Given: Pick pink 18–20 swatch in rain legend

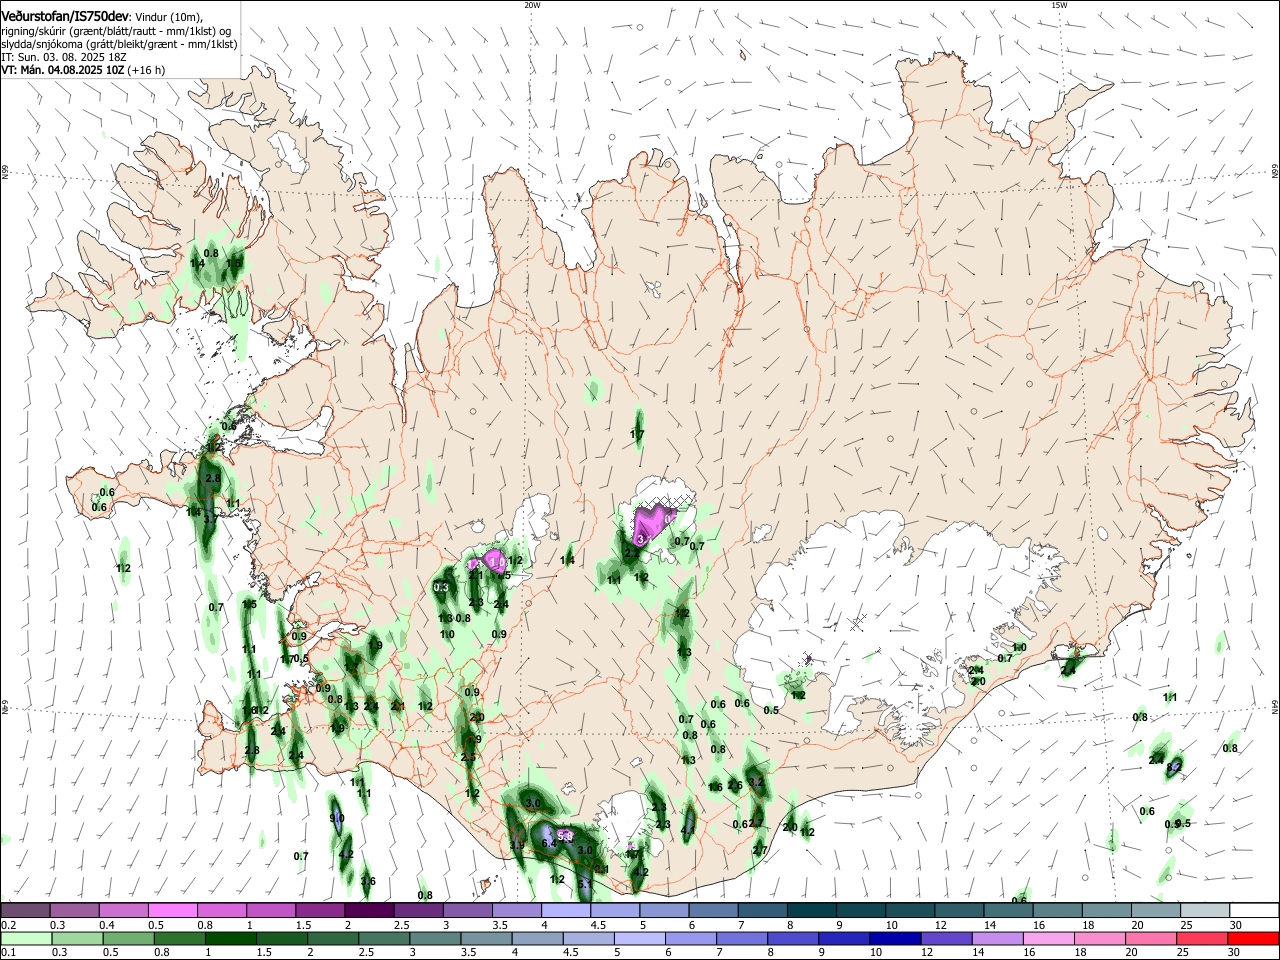Looking at the screenshot, I should (x=1100, y=938).
